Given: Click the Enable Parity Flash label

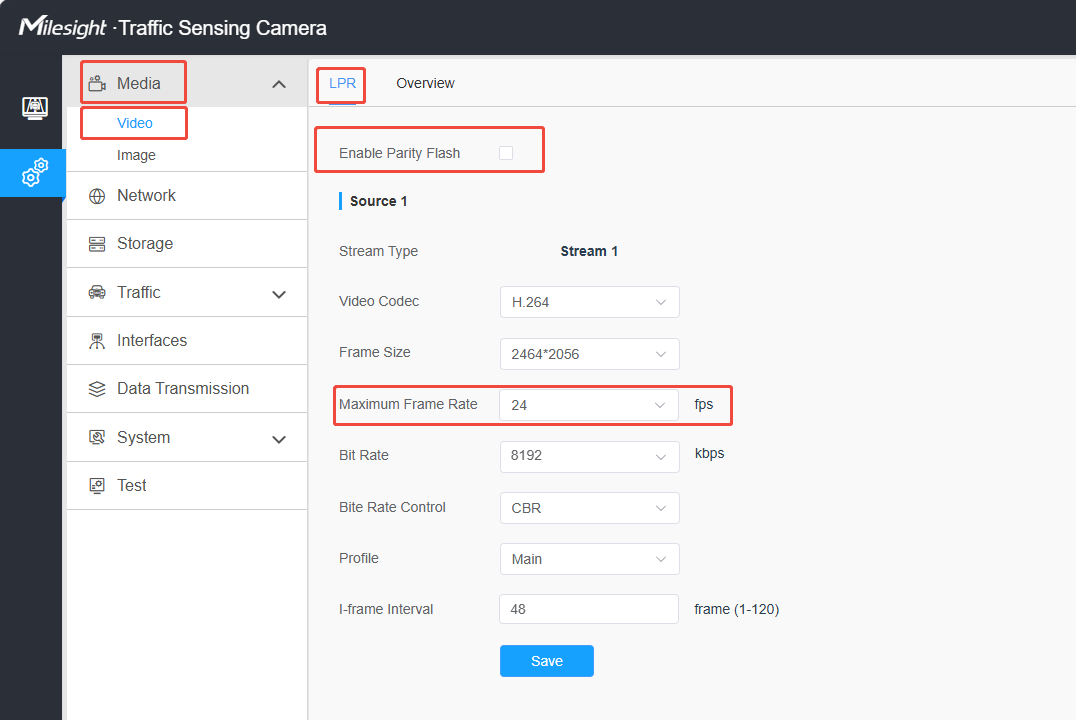Looking at the screenshot, I should [x=399, y=153].
